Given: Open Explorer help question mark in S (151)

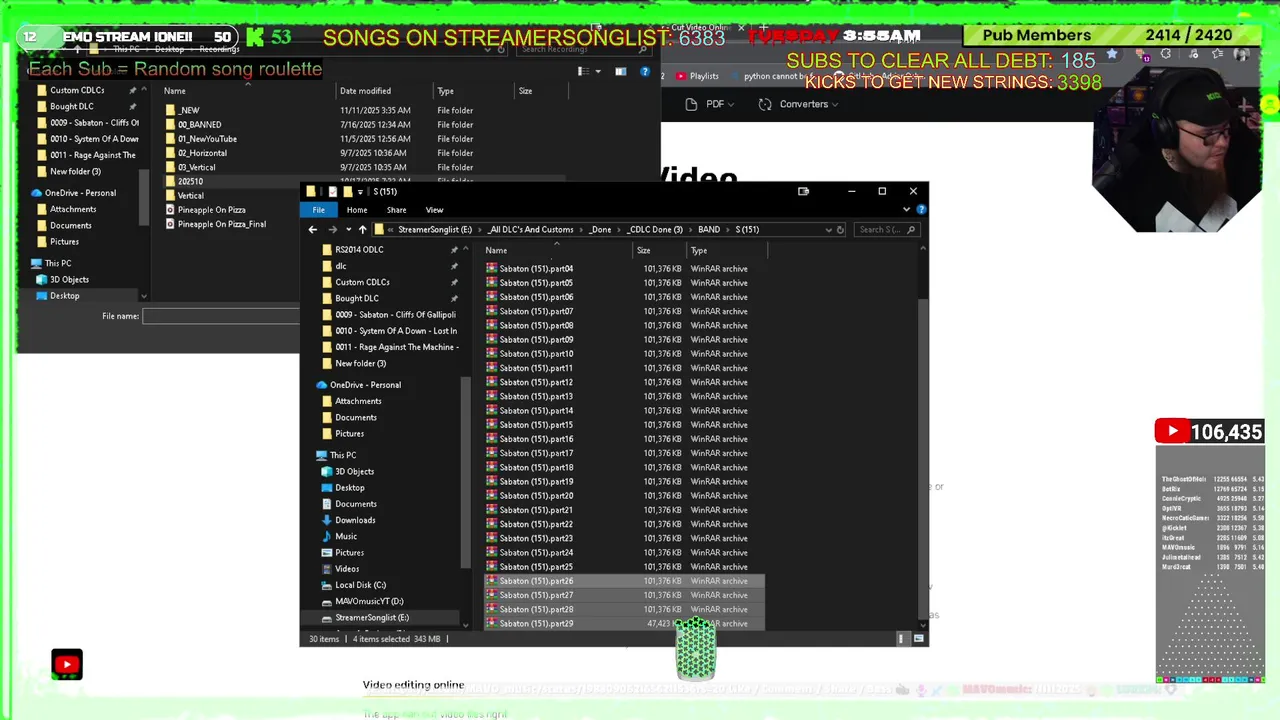Looking at the screenshot, I should point(921,210).
